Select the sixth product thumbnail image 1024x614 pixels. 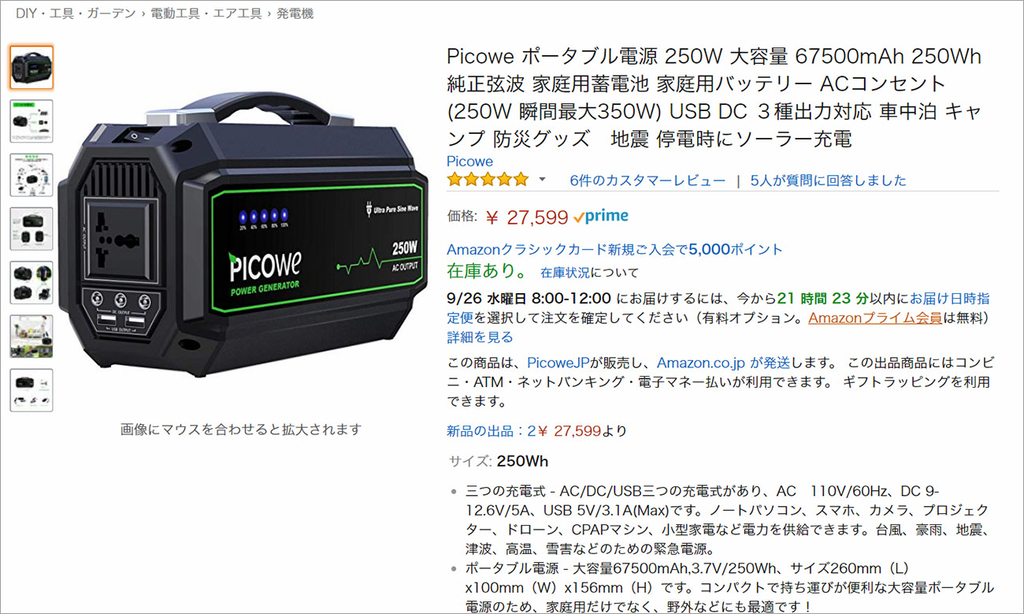[31, 336]
